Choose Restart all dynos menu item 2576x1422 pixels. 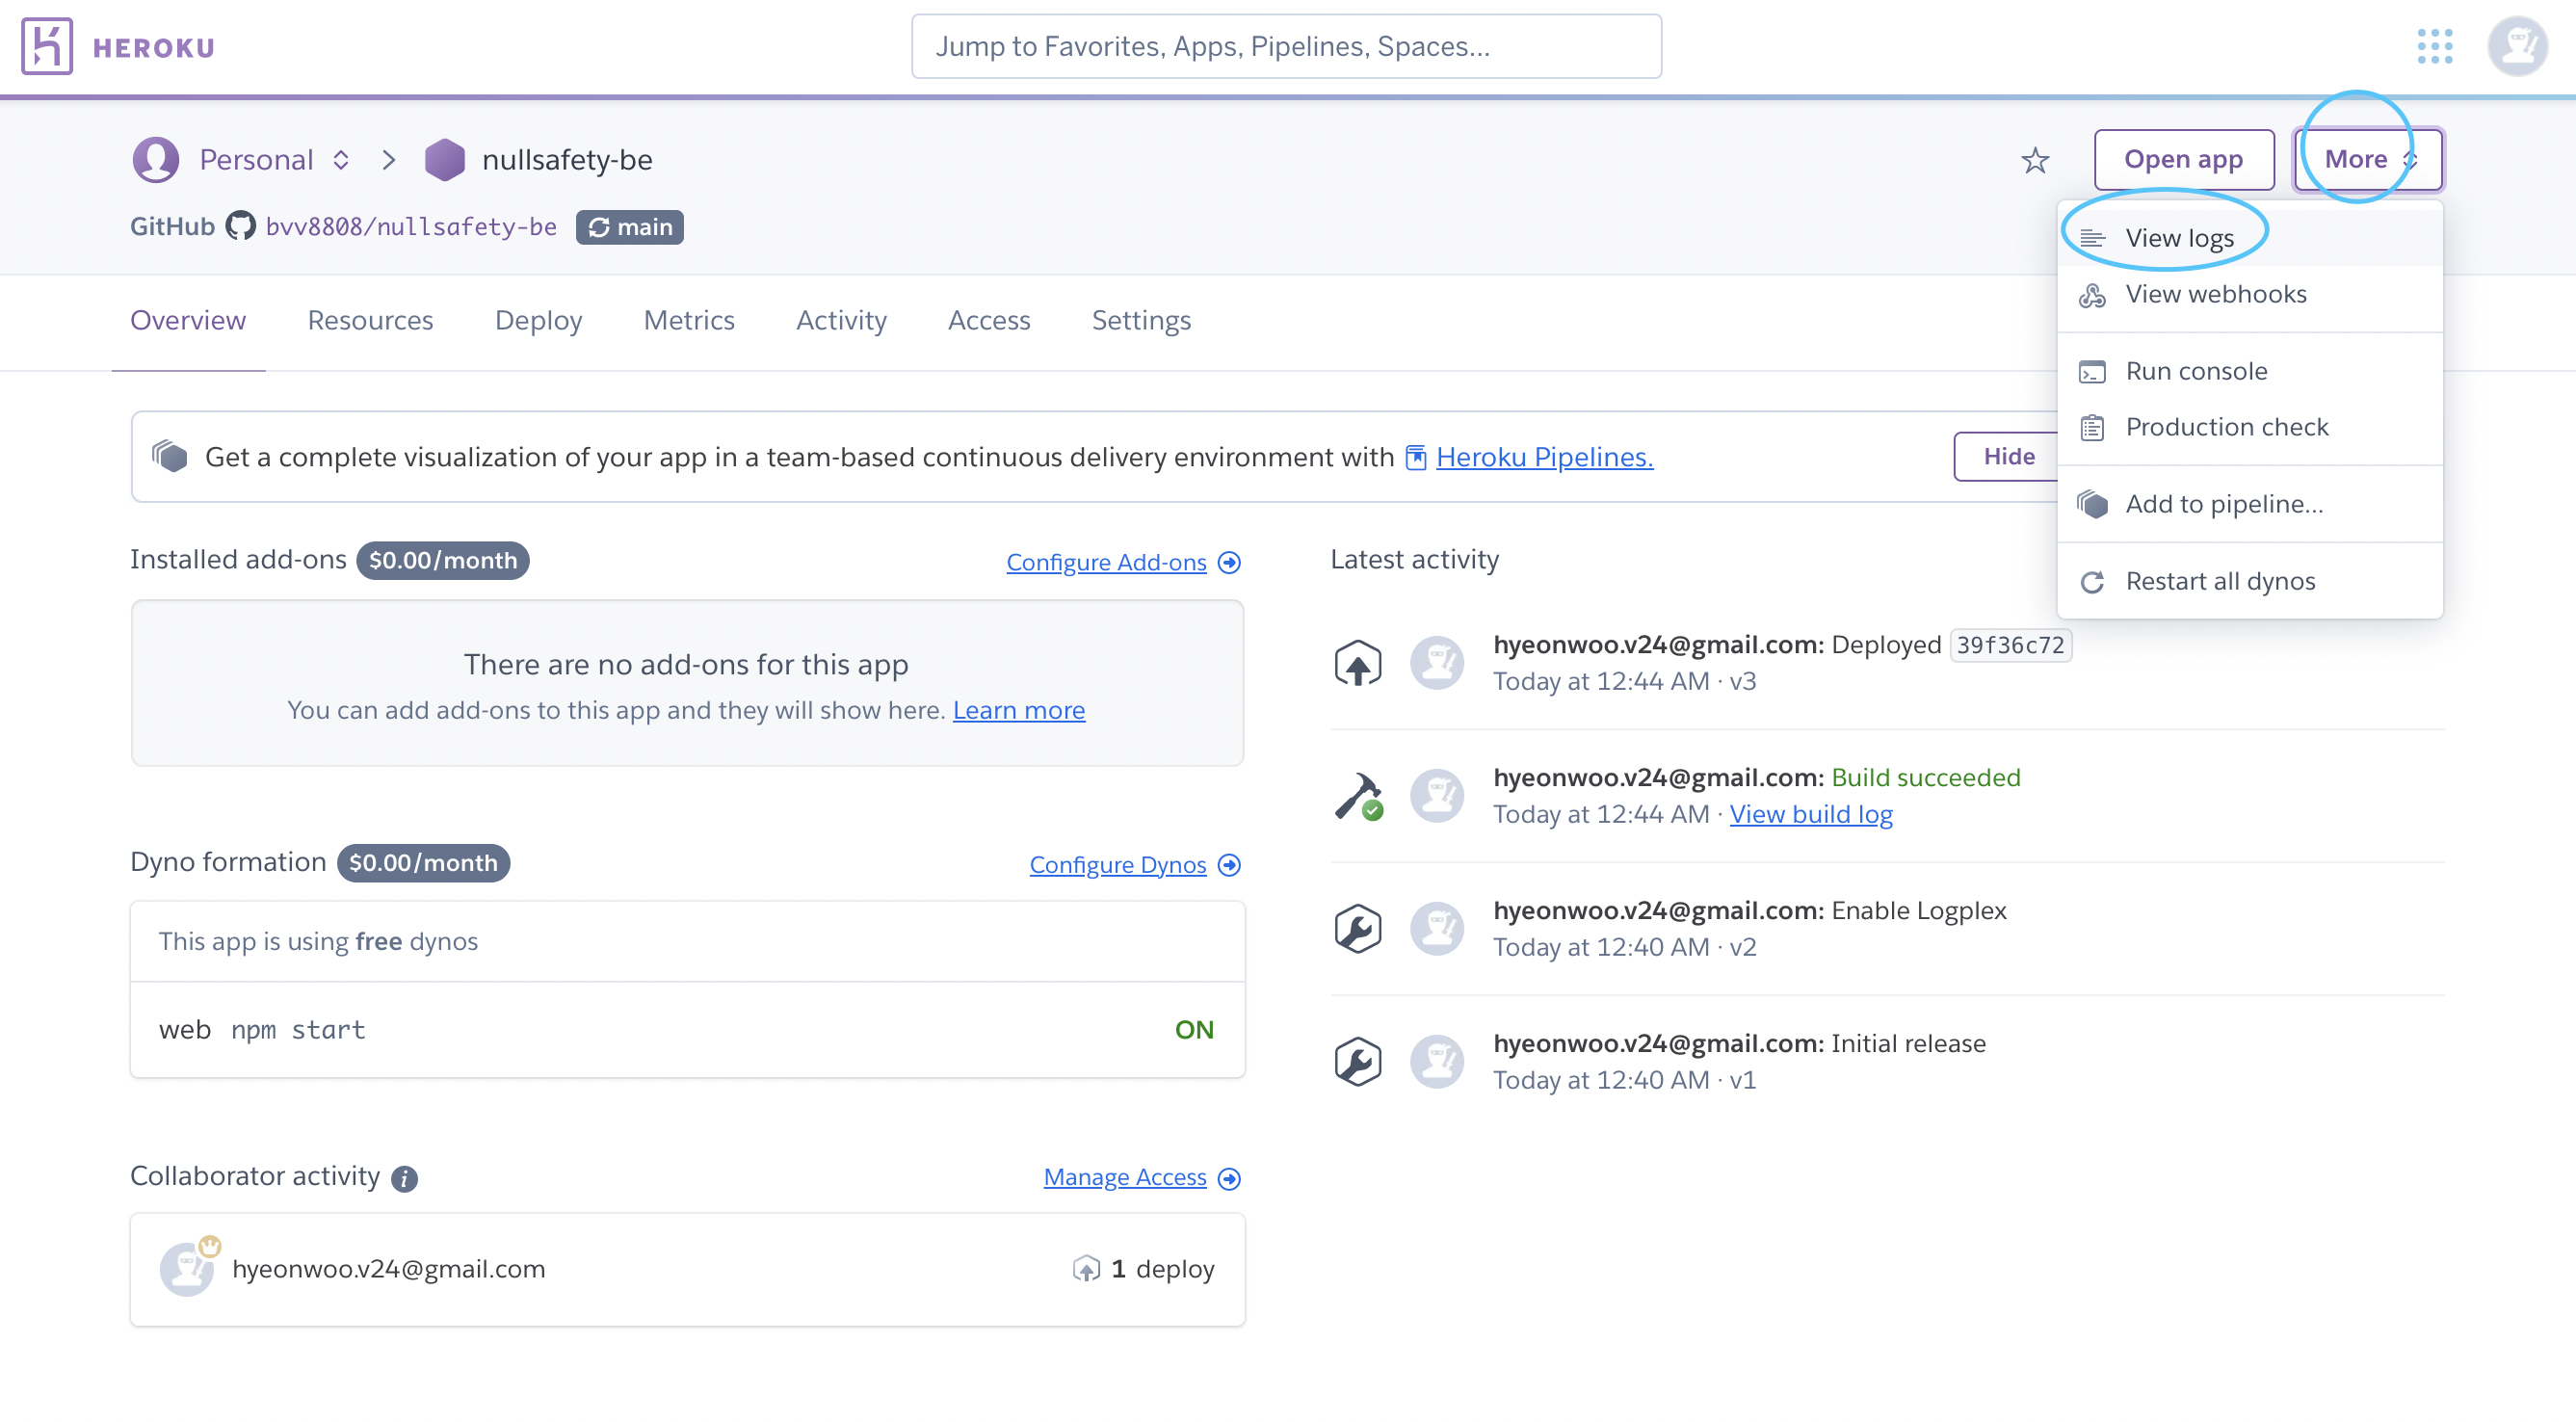(2220, 581)
